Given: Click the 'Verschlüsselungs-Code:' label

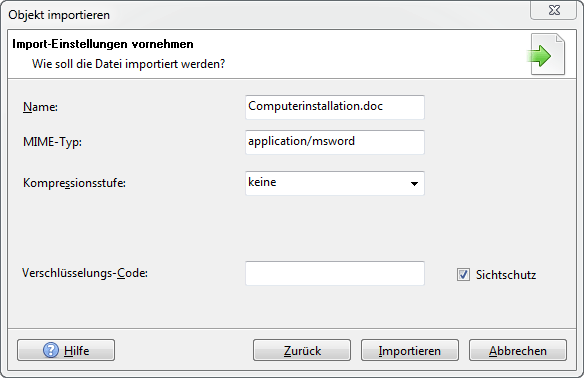Looking at the screenshot, I should [85, 273].
